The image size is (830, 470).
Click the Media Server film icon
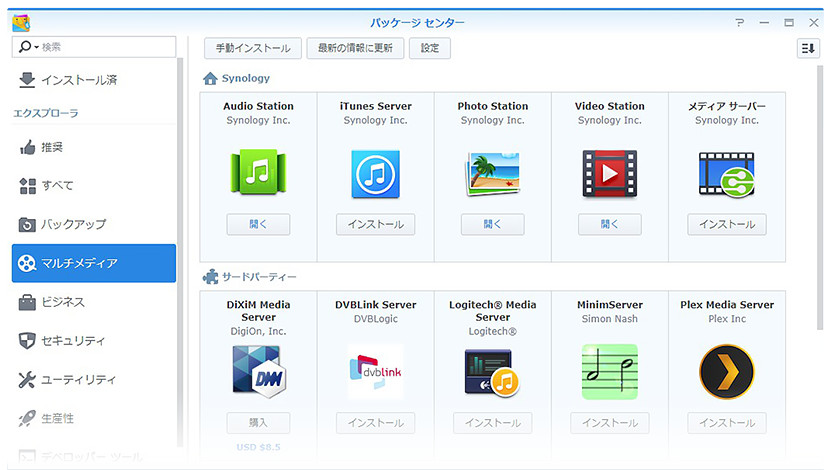726,173
